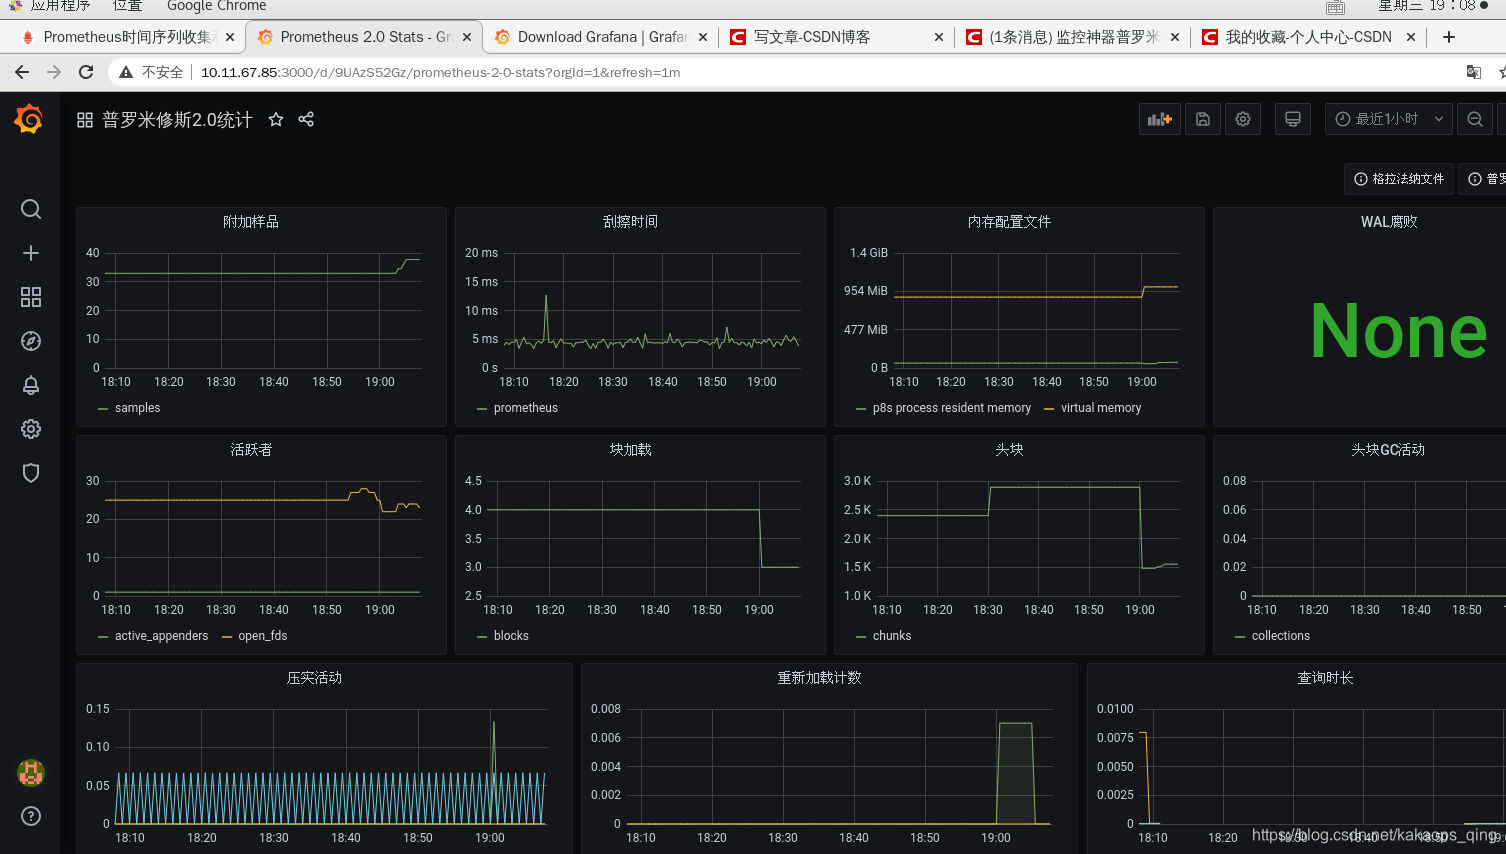The width and height of the screenshot is (1506, 854).
Task: Open the Explore compass icon
Action: click(x=31, y=341)
